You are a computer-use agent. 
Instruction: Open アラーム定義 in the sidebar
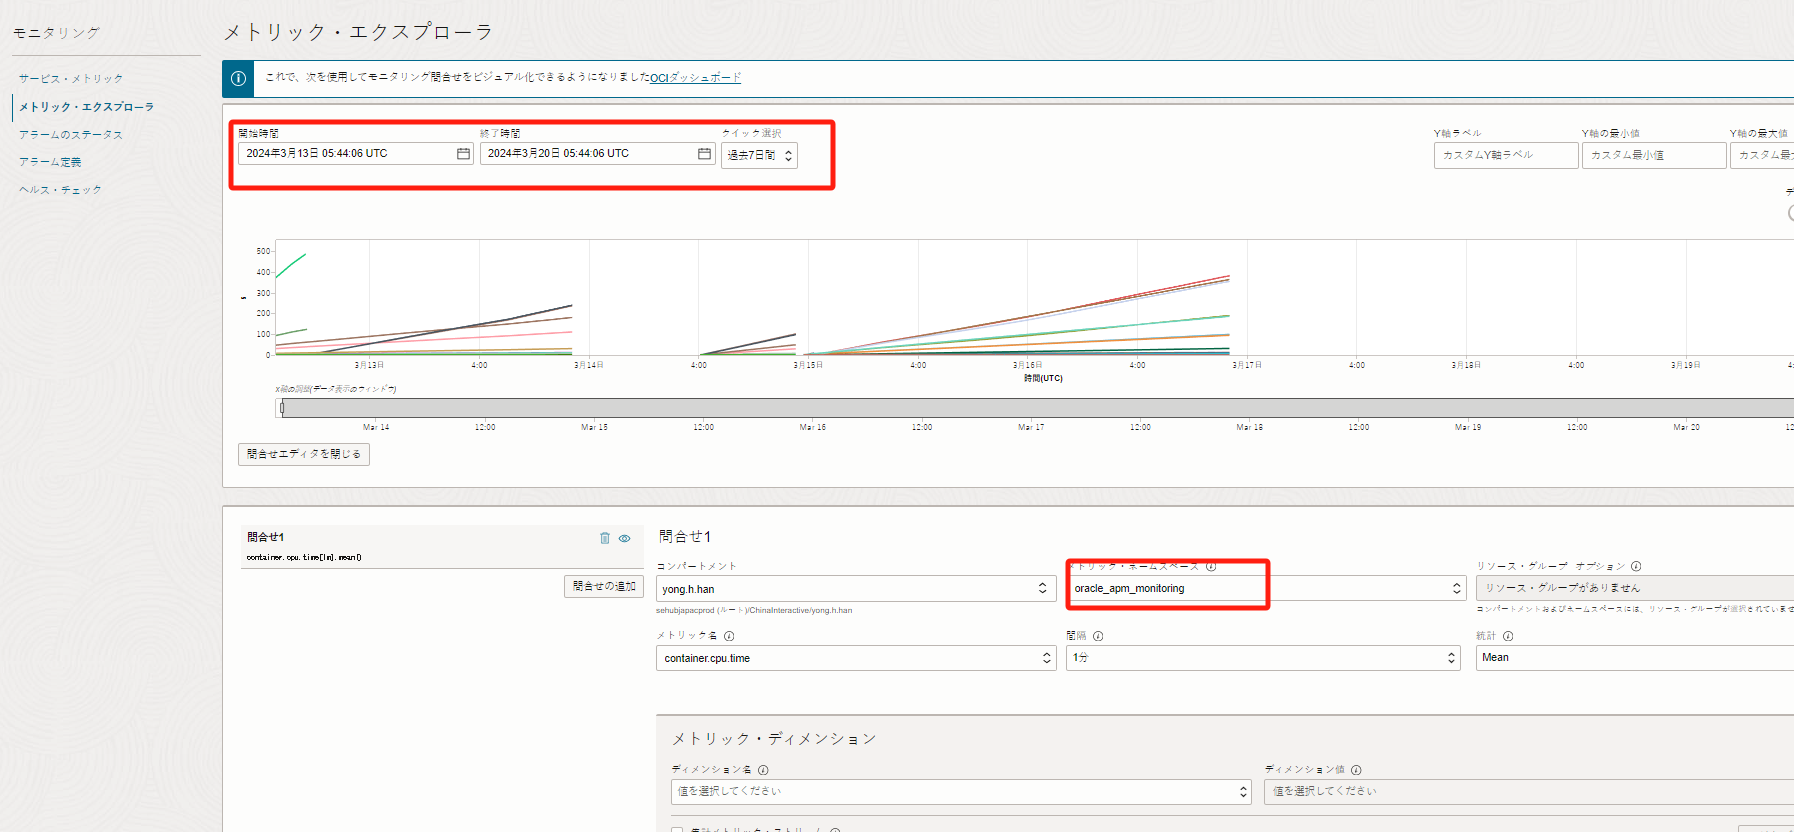pos(50,162)
